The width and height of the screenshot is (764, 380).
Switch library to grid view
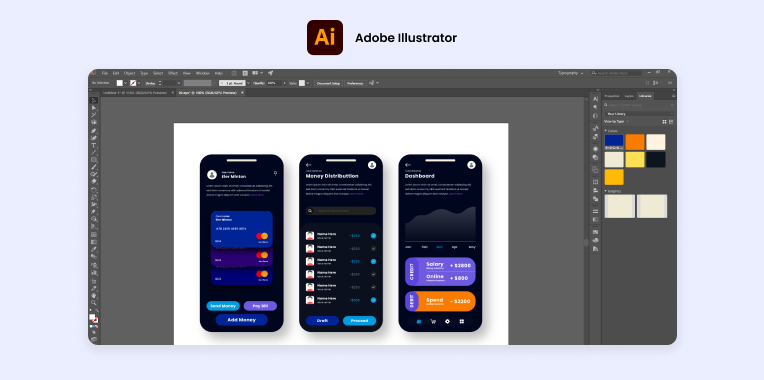pyautogui.click(x=664, y=122)
